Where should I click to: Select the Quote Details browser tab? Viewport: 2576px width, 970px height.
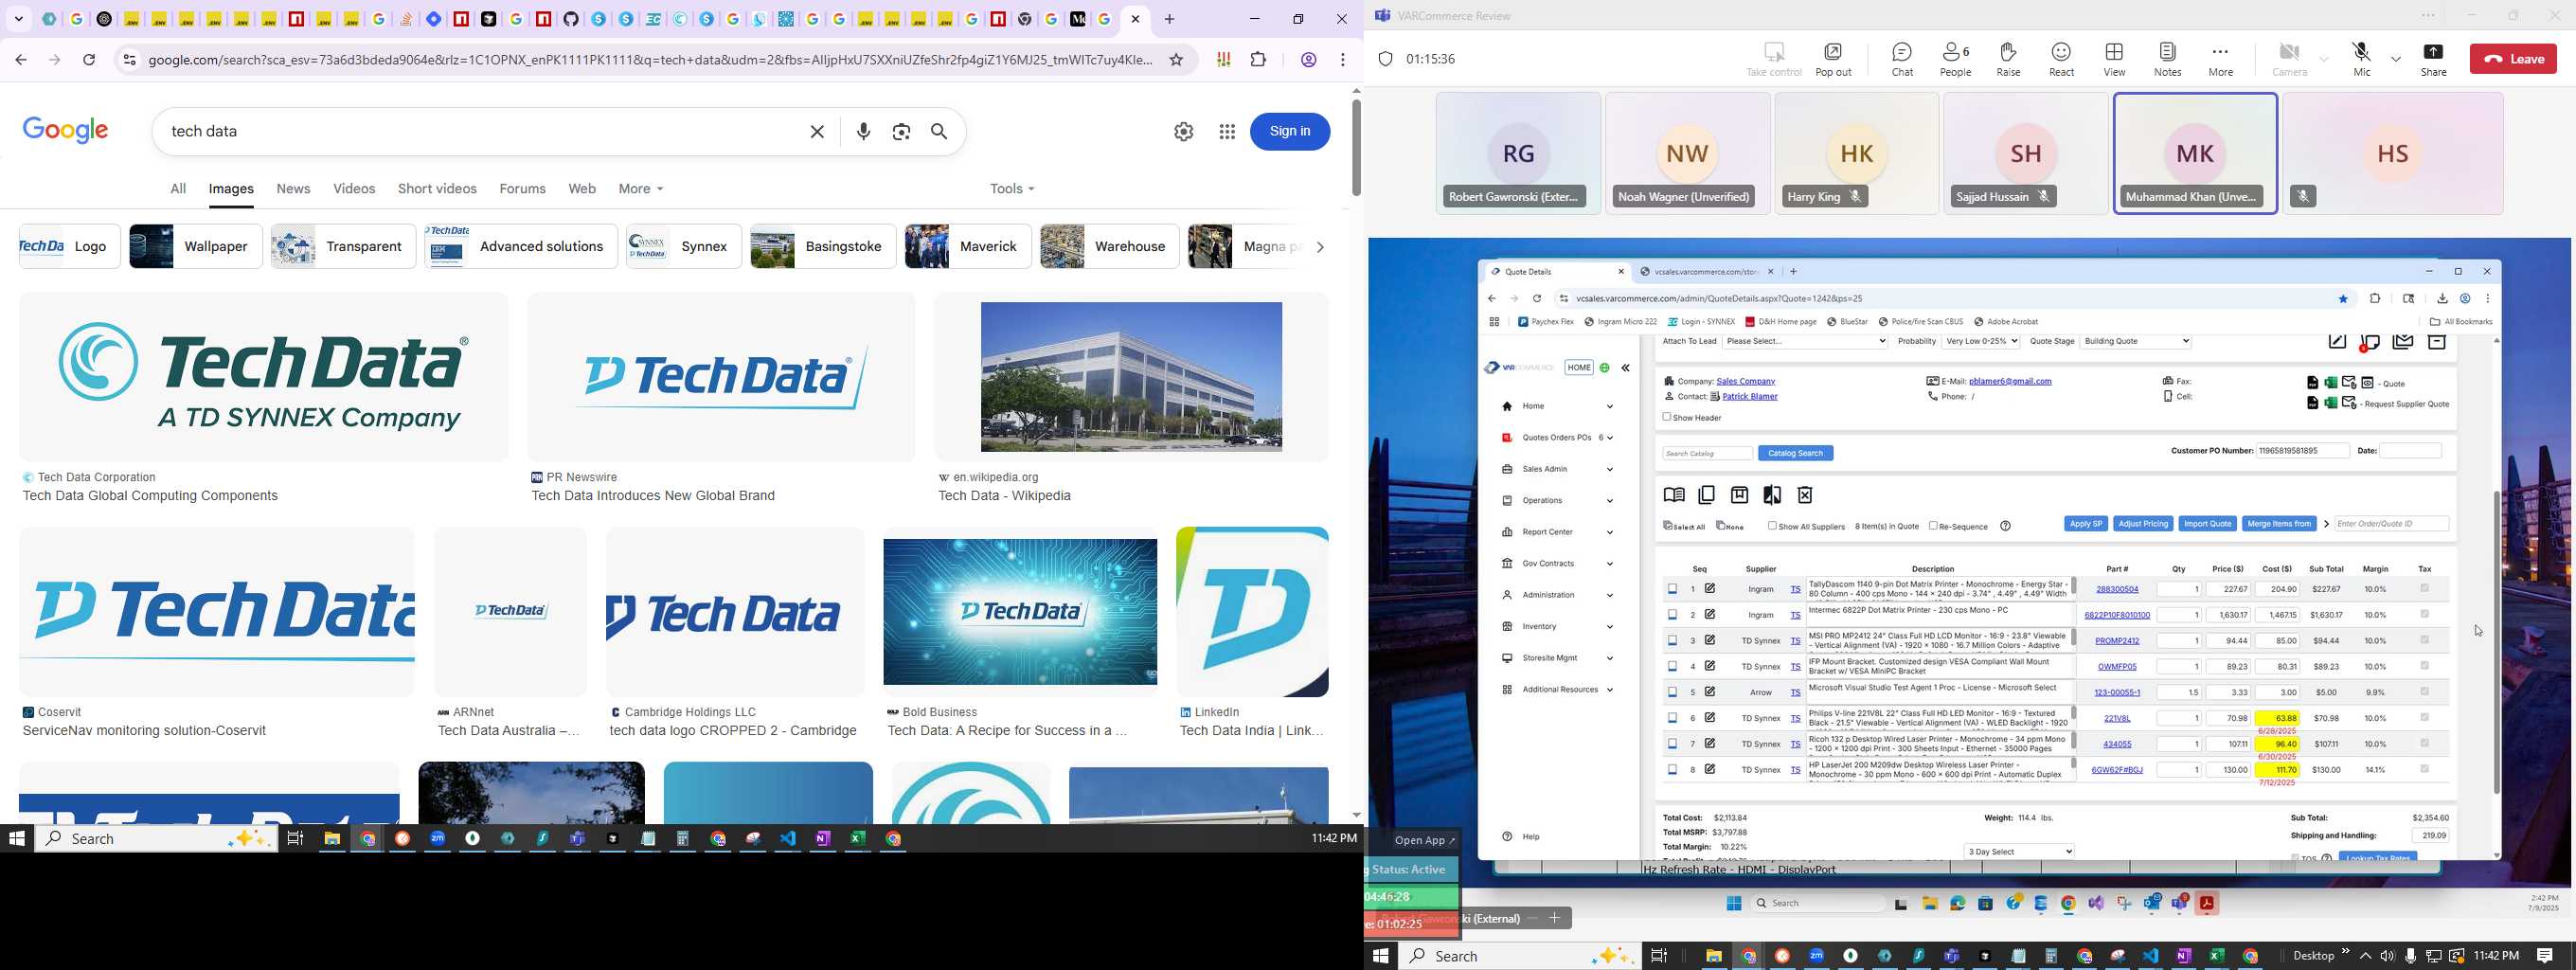click(x=1556, y=272)
